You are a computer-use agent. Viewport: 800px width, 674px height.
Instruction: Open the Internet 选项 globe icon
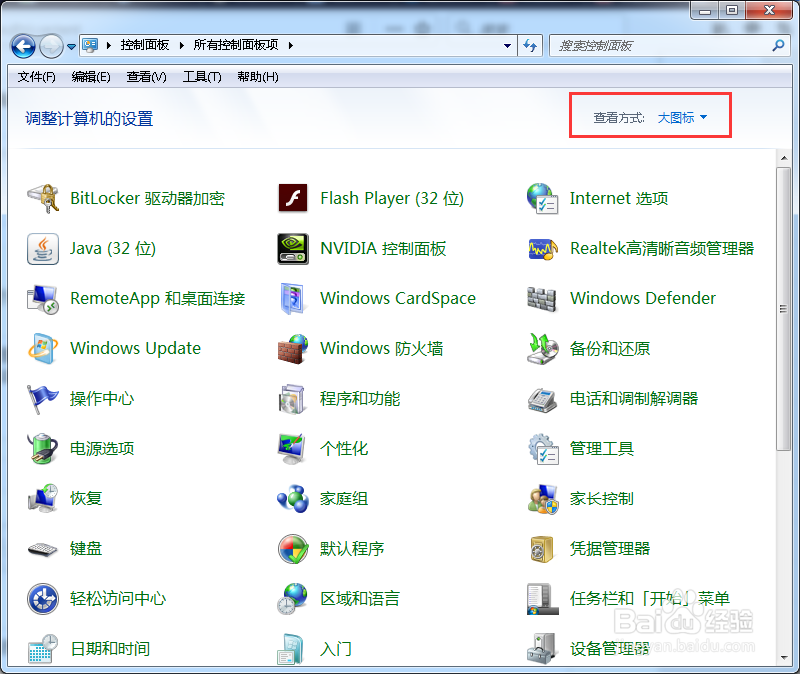pyautogui.click(x=543, y=198)
